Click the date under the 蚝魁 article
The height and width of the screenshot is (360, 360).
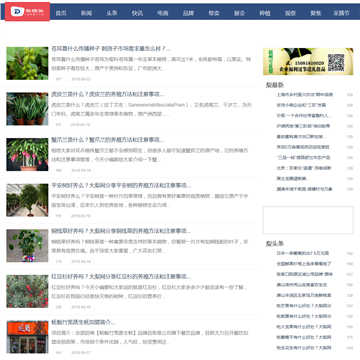pyautogui.click(x=81, y=352)
